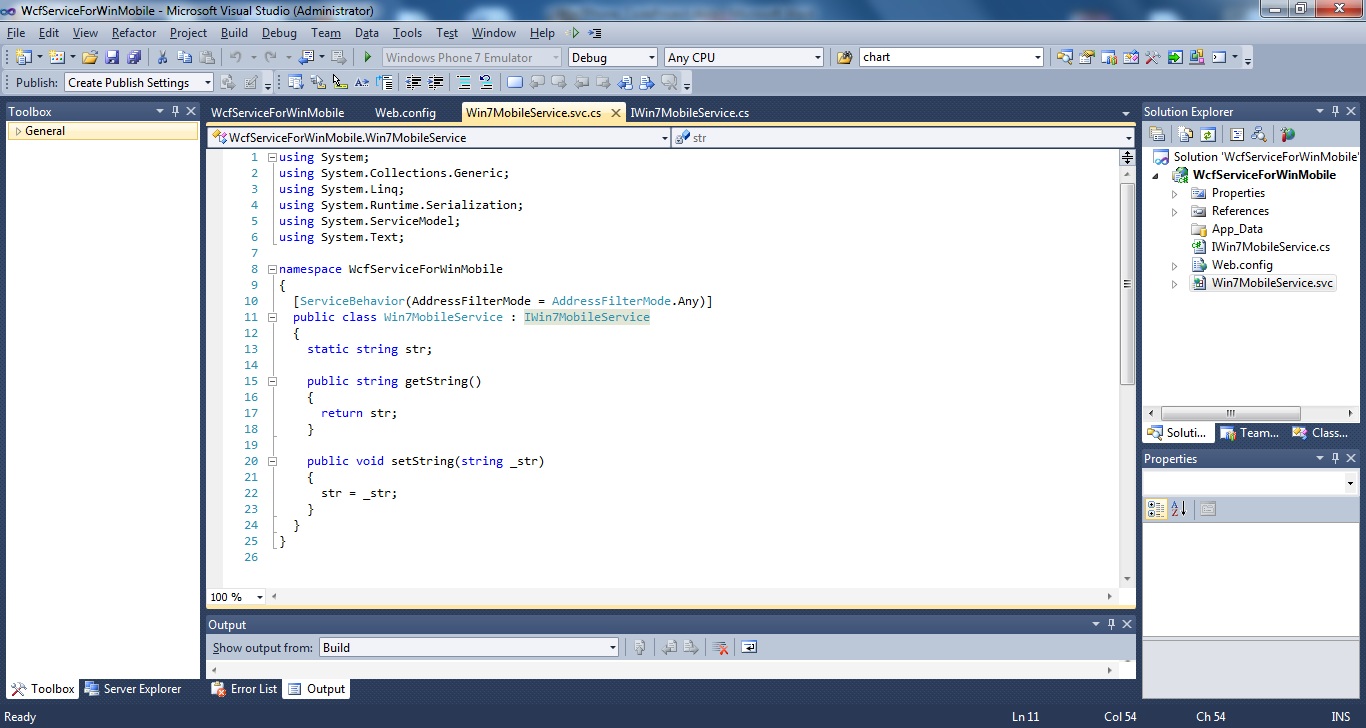Clear all output with the red X icon
The width and height of the screenshot is (1366, 728).
coord(720,647)
